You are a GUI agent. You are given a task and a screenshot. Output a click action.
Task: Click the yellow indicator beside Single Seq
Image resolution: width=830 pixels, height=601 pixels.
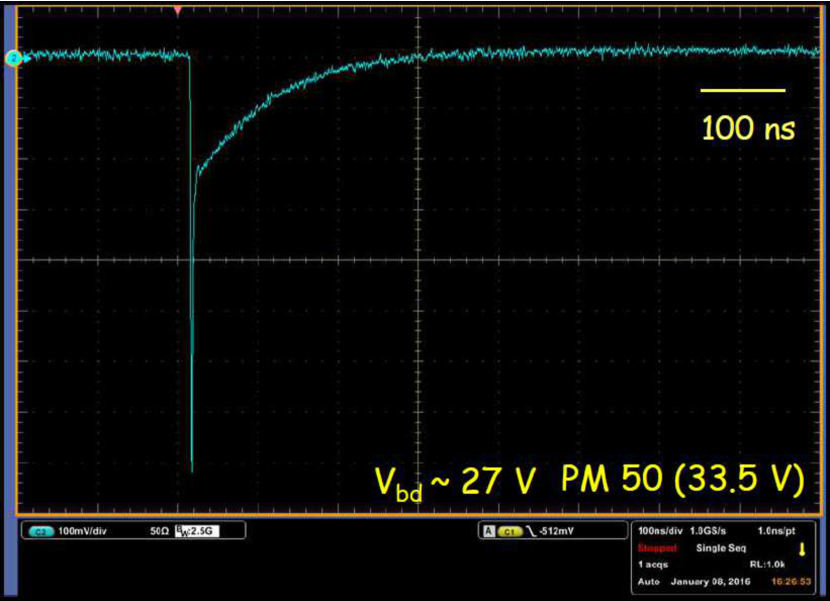pos(802,550)
